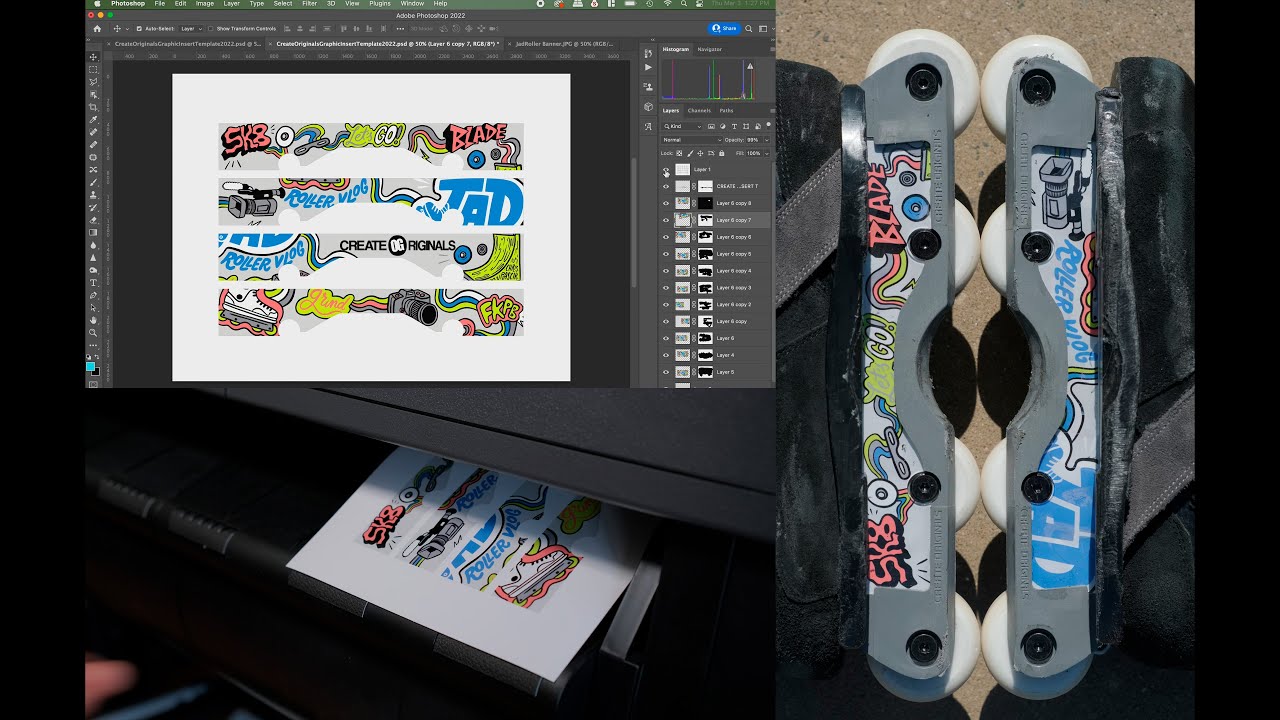The width and height of the screenshot is (1280, 720).
Task: Toggle visibility of Layer 1
Action: 666,170
